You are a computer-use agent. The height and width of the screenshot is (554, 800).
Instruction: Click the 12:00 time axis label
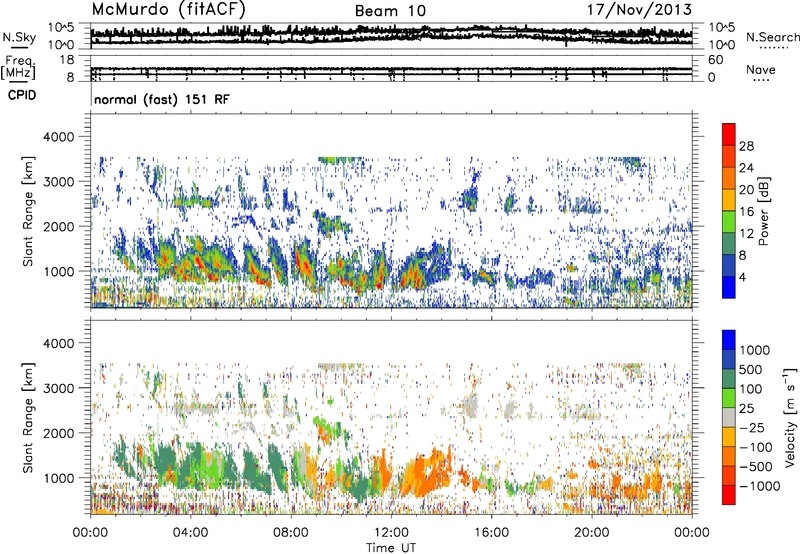click(391, 533)
